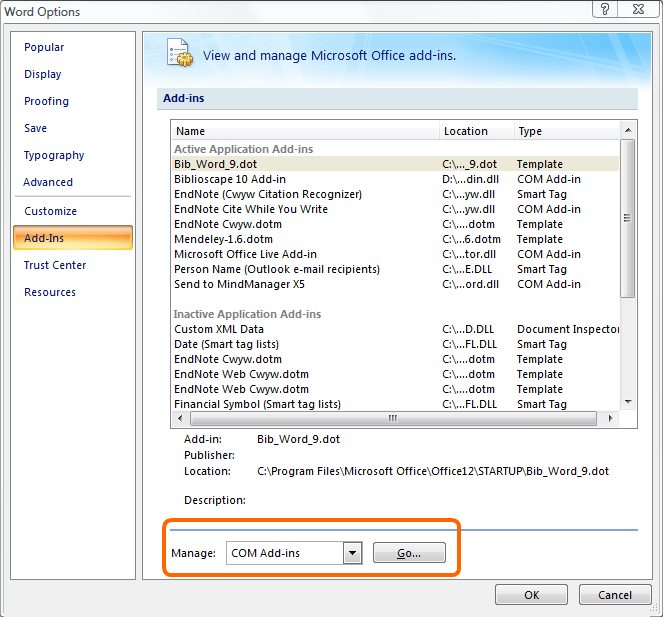Screen dimensions: 663x617
Task: Click the vertical scrollbar thumb
Action: tap(628, 218)
